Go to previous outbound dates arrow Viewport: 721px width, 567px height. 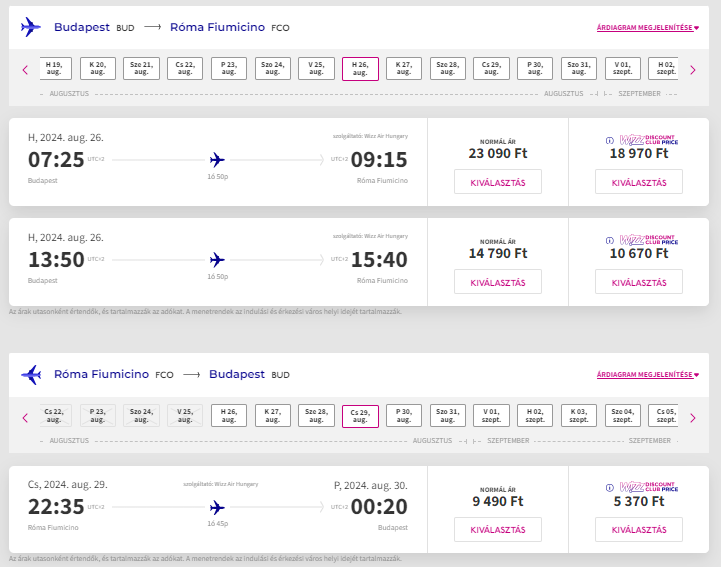click(25, 69)
